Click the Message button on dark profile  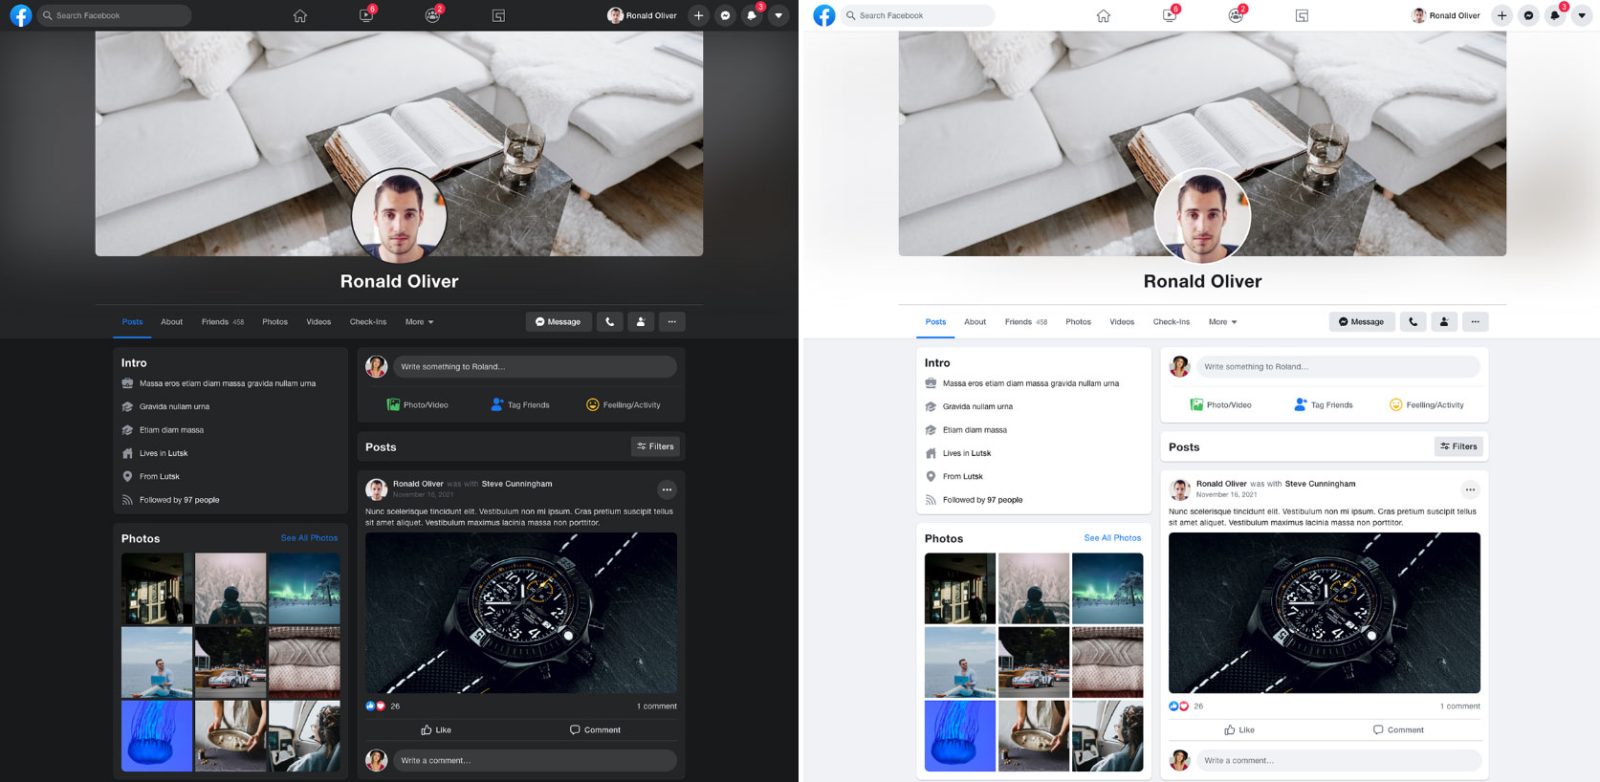coord(558,322)
